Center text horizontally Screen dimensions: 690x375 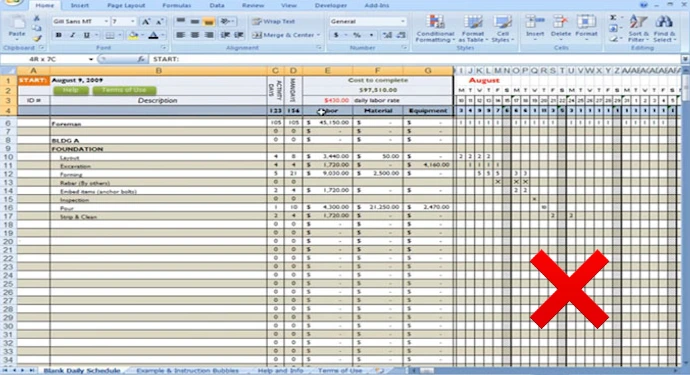[195, 35]
